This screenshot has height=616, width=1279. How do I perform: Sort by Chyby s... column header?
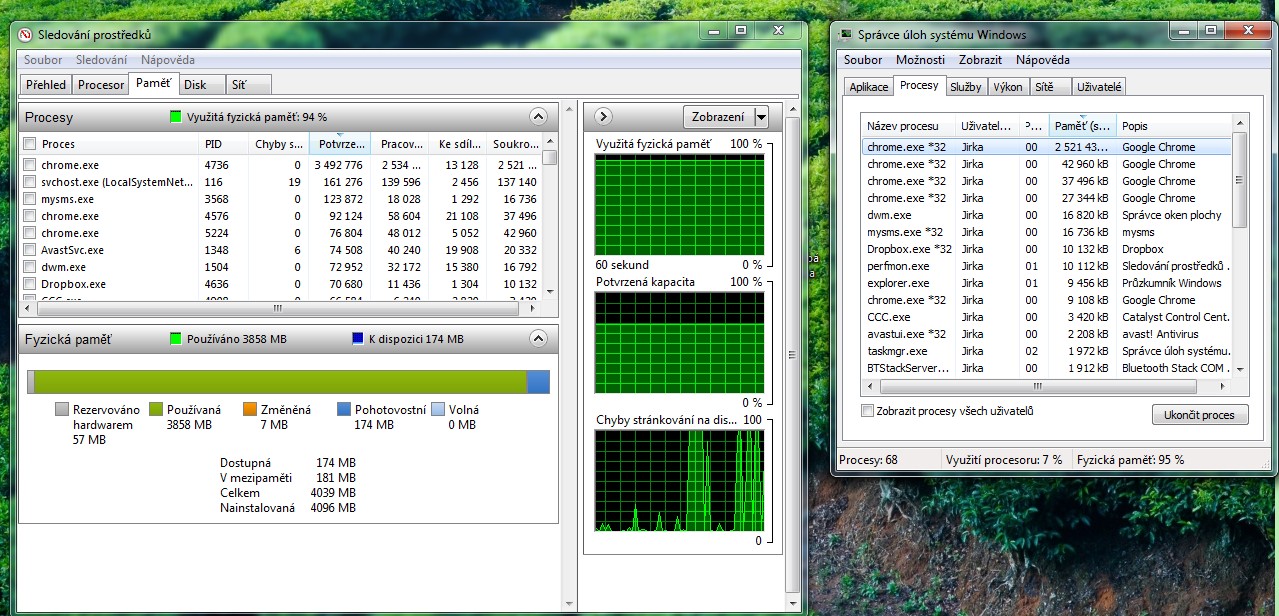point(278,144)
